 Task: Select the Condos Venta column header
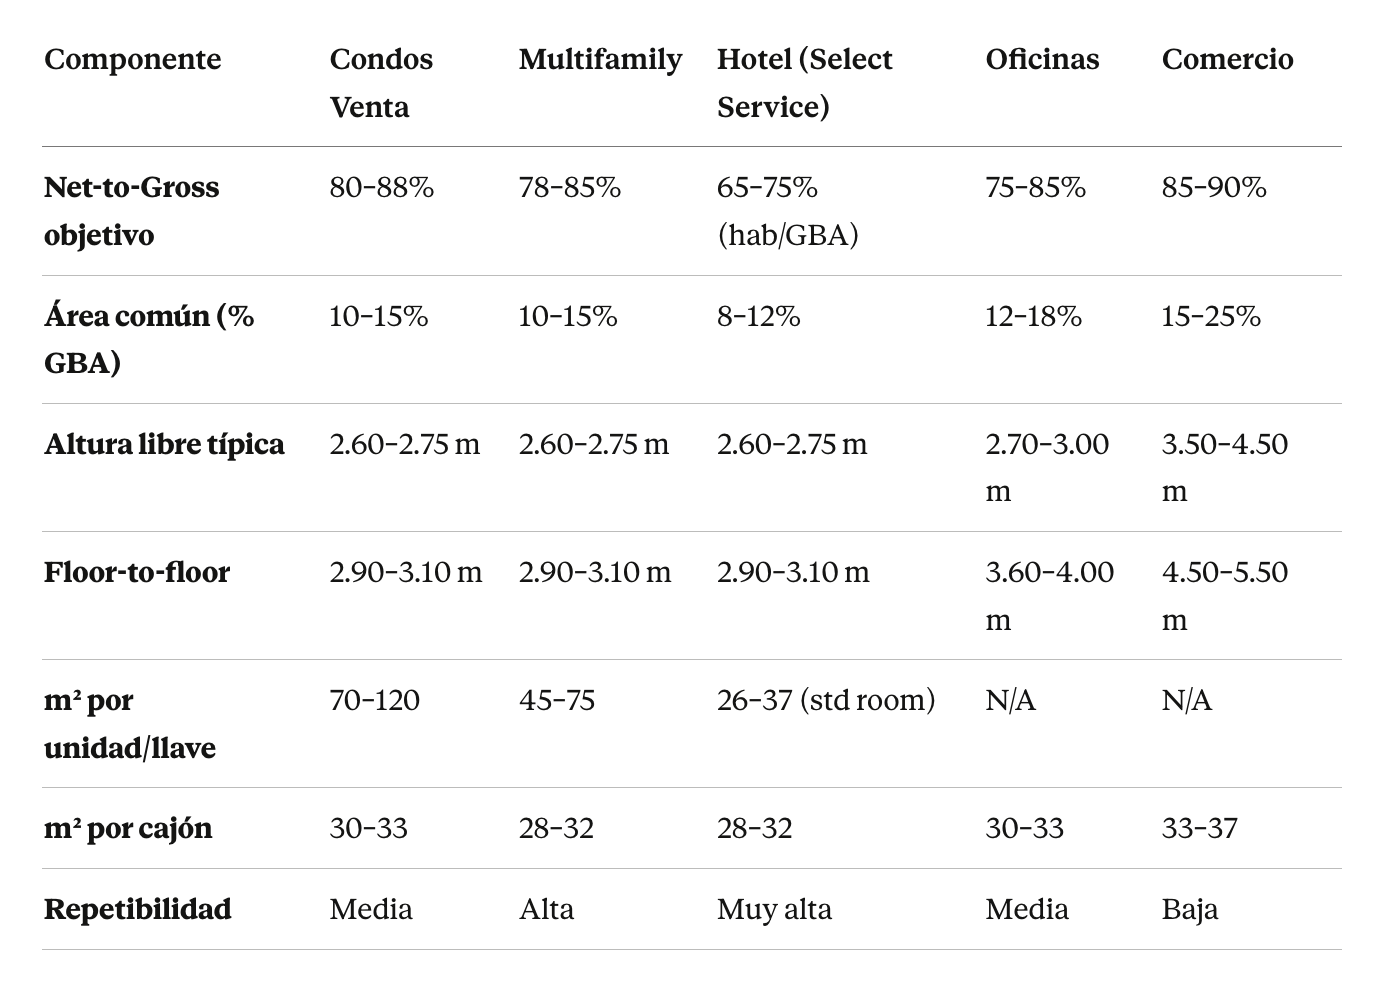pos(381,83)
